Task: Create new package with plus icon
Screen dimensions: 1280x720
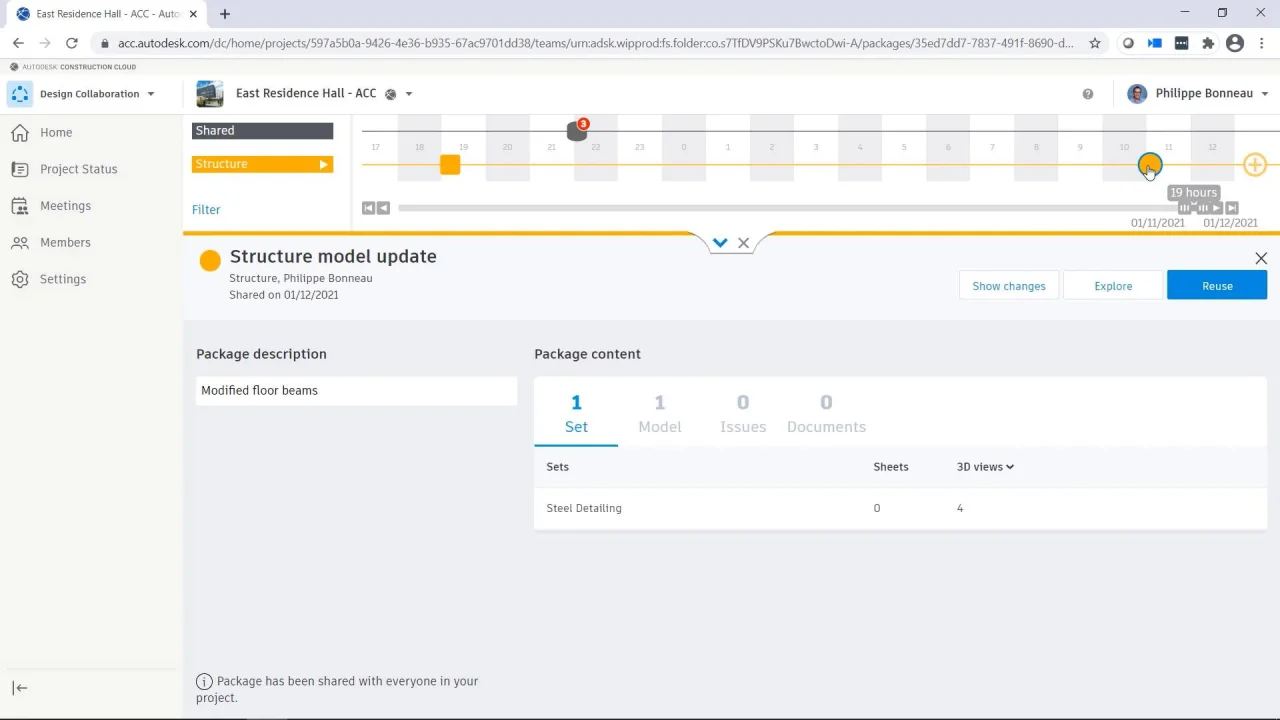Action: point(1255,165)
